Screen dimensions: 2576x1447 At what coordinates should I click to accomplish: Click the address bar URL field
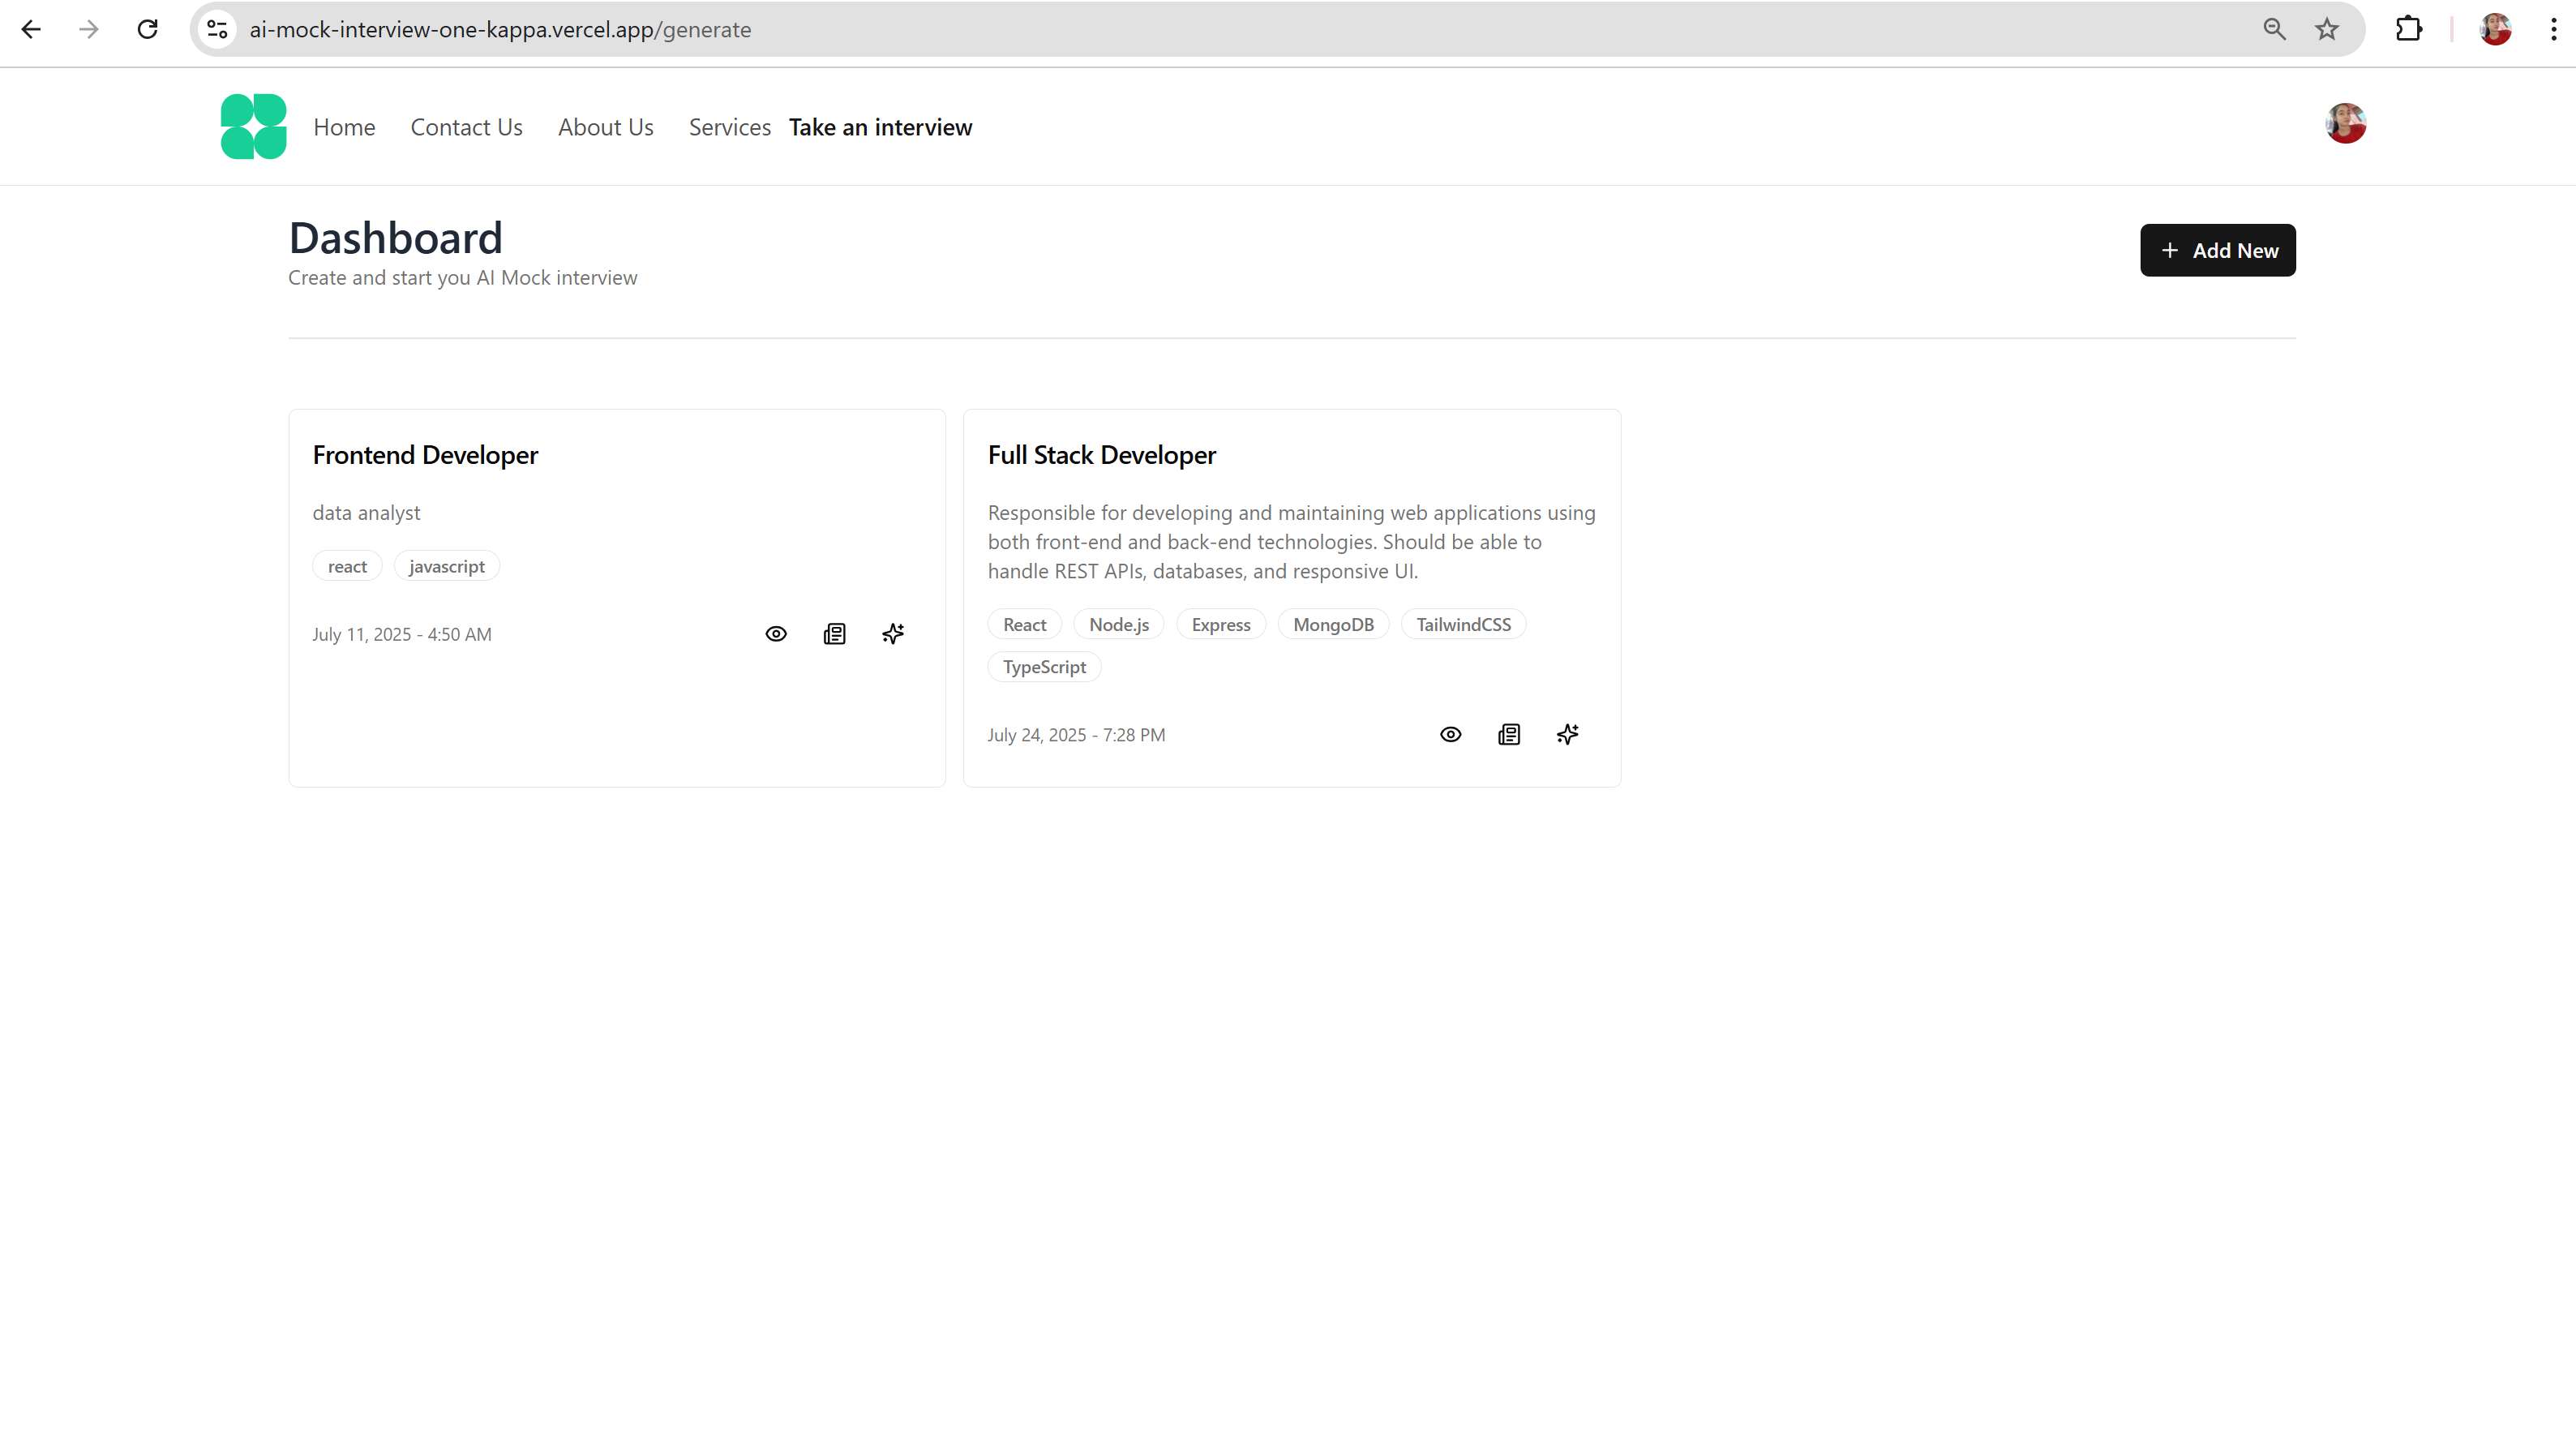pos(1200,29)
